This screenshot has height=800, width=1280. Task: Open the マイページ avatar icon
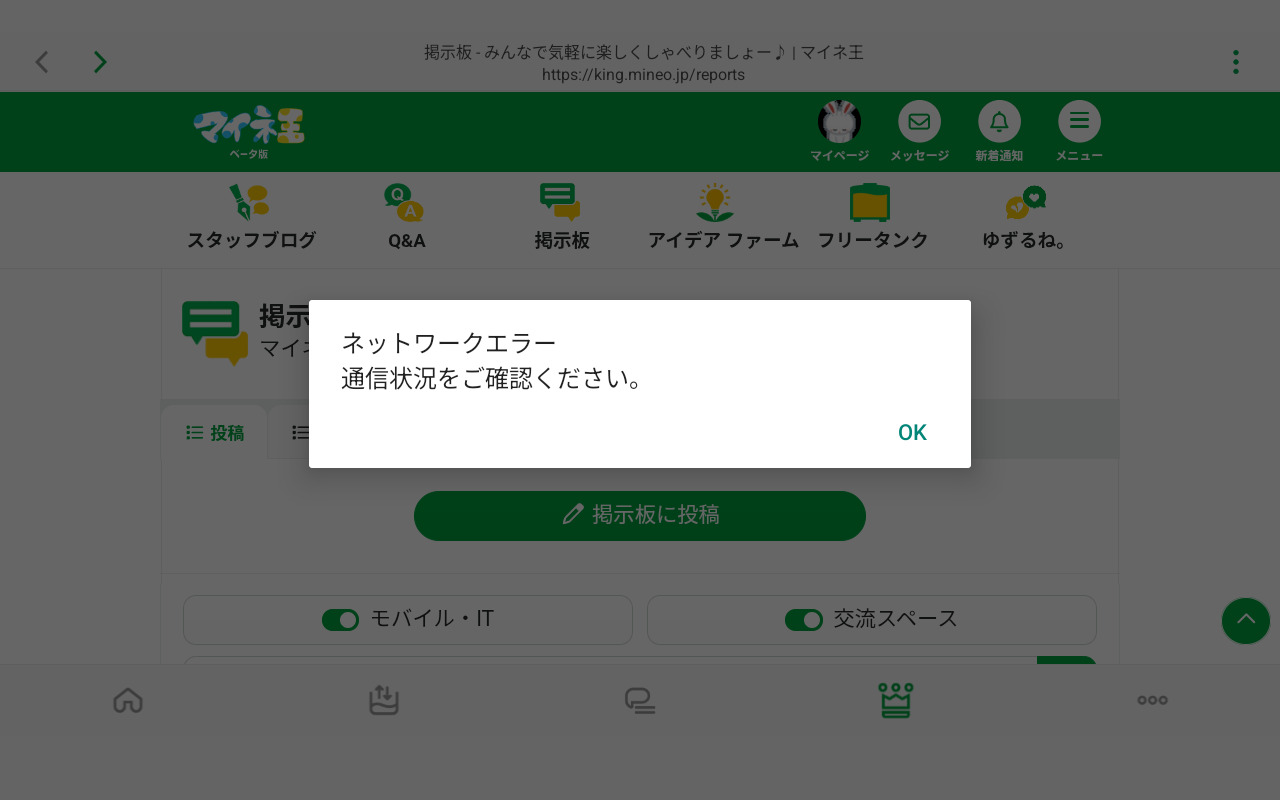[x=839, y=122]
